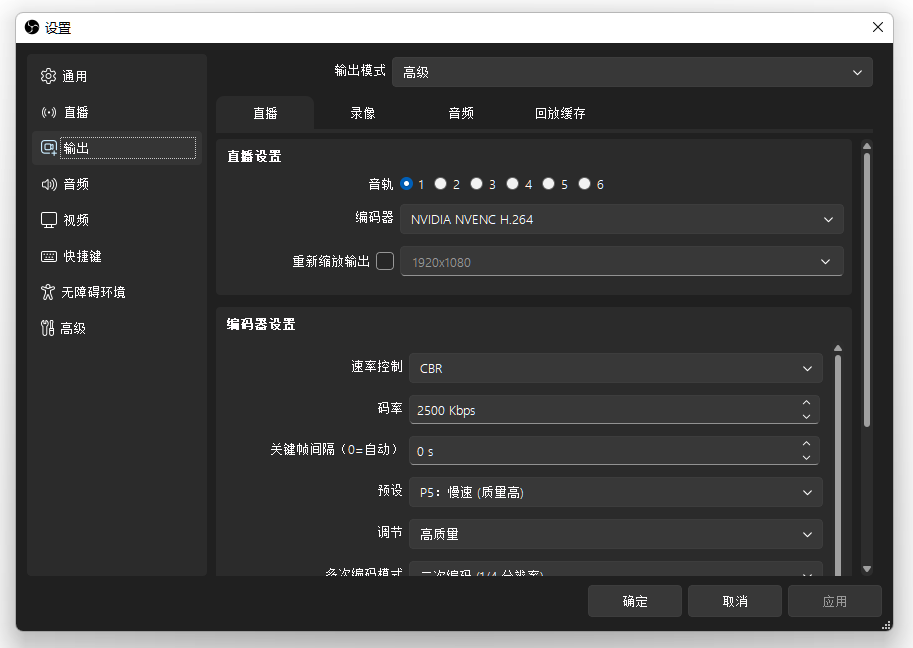Click the Audio (音频) speaker icon
Viewport: 913px width, 648px height.
point(48,184)
